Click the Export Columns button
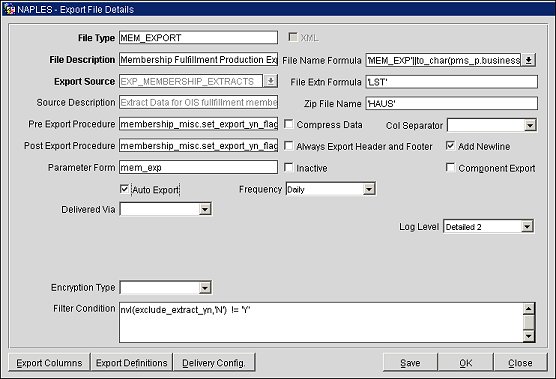This screenshot has height=379, width=556. point(49,363)
